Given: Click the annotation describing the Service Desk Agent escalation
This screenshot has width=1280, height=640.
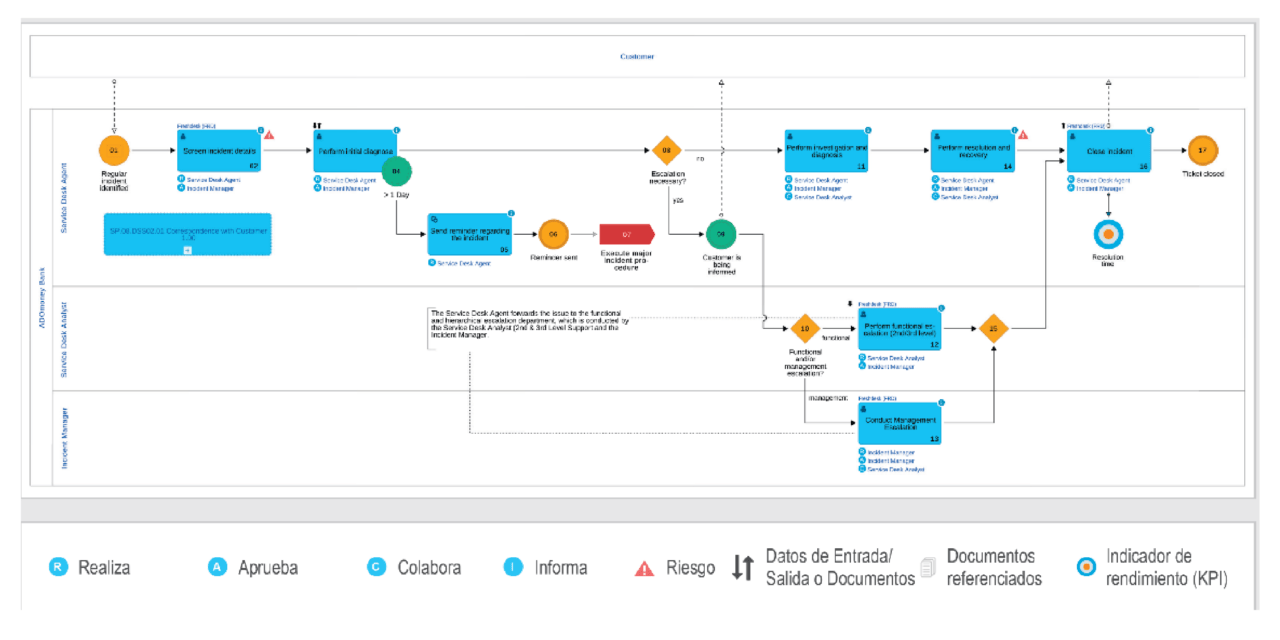Looking at the screenshot, I should tap(525, 323).
